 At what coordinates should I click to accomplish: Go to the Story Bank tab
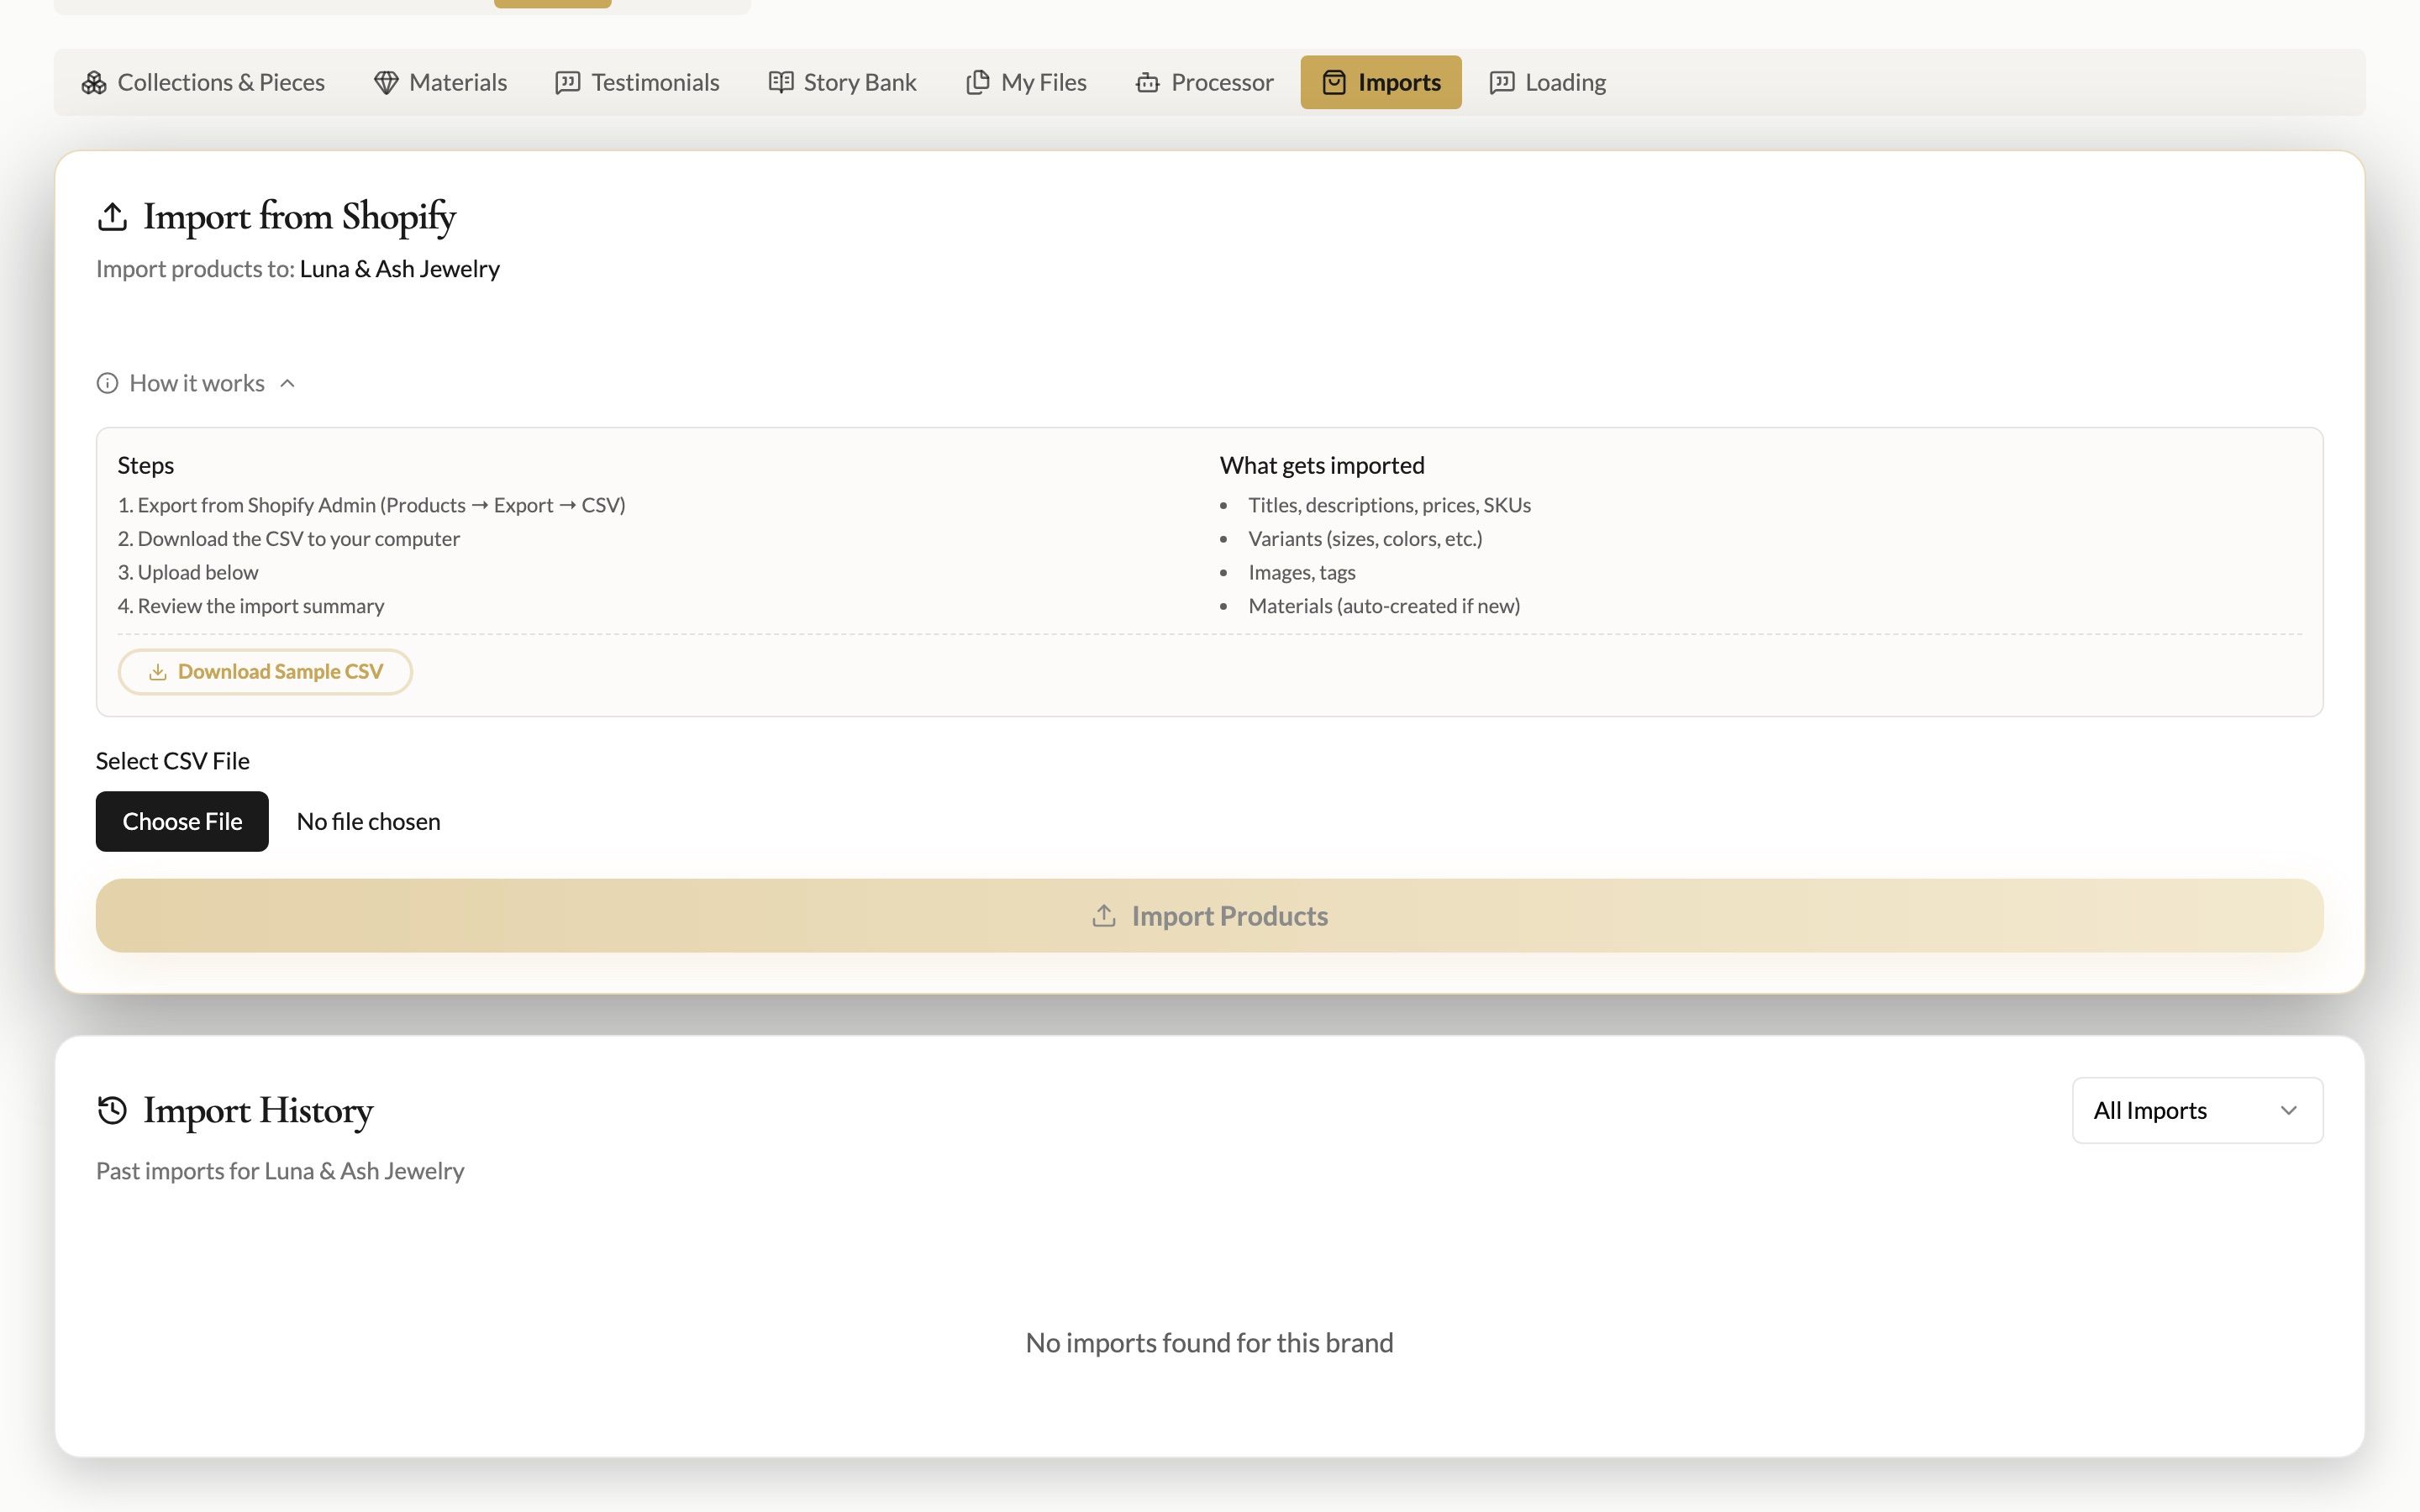(842, 82)
